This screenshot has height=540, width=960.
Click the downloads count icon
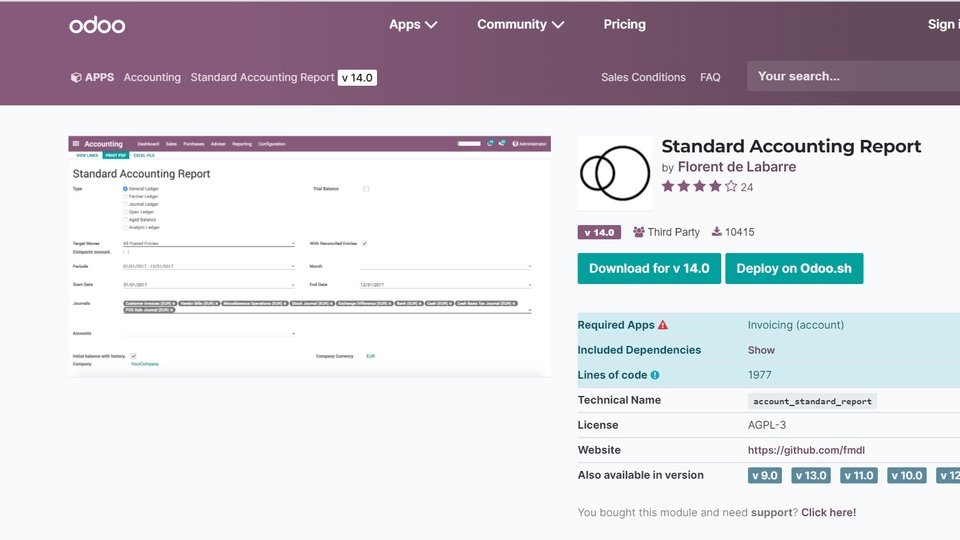click(x=717, y=232)
